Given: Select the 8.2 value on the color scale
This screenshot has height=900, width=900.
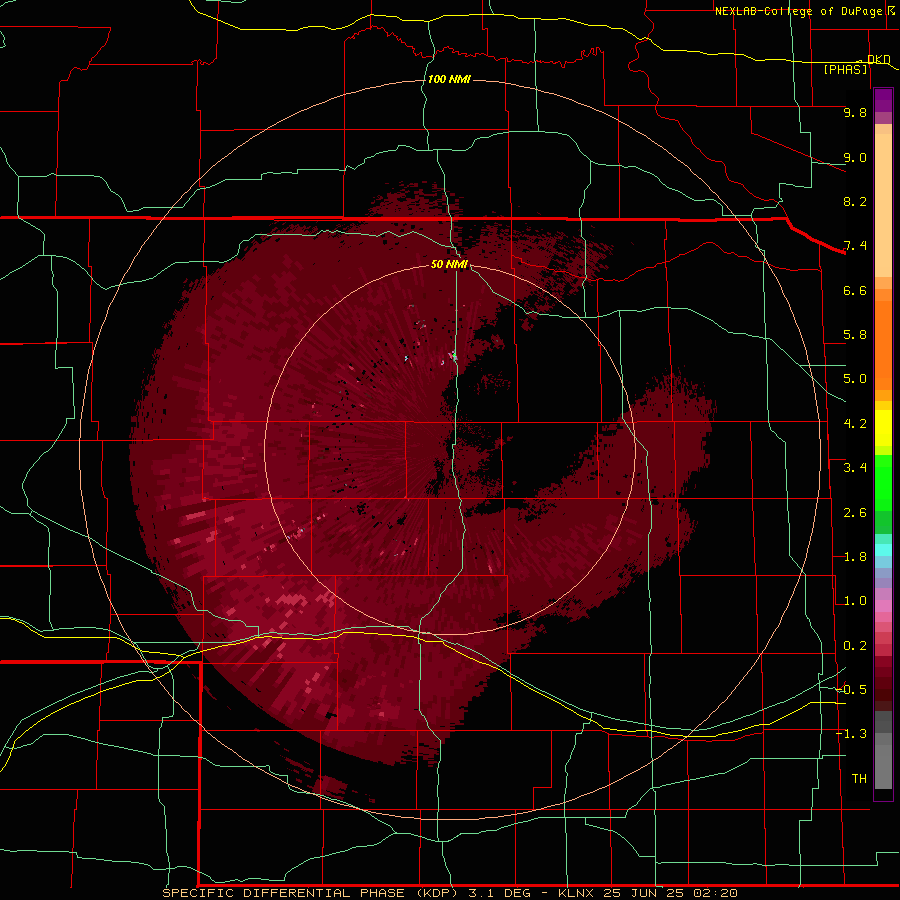Looking at the screenshot, I should pos(855,201).
